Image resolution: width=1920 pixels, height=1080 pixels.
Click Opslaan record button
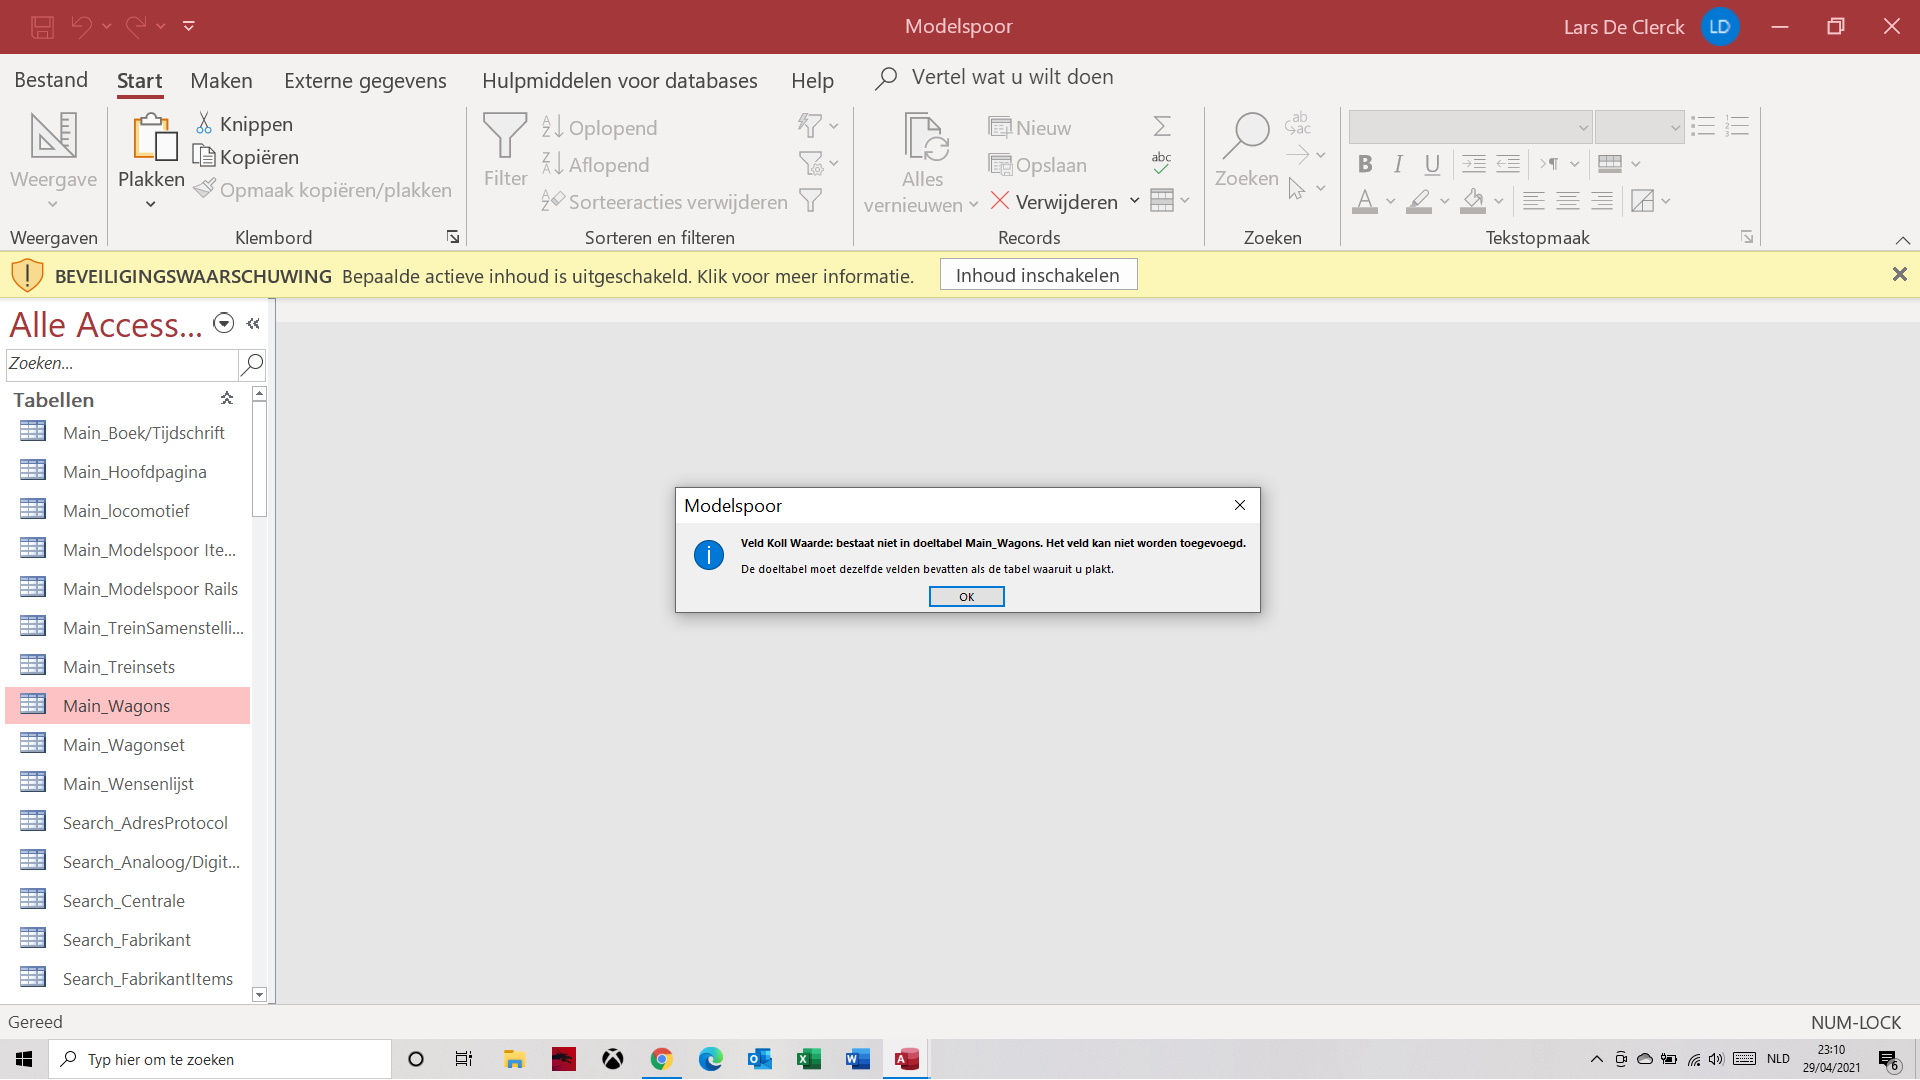[1038, 165]
